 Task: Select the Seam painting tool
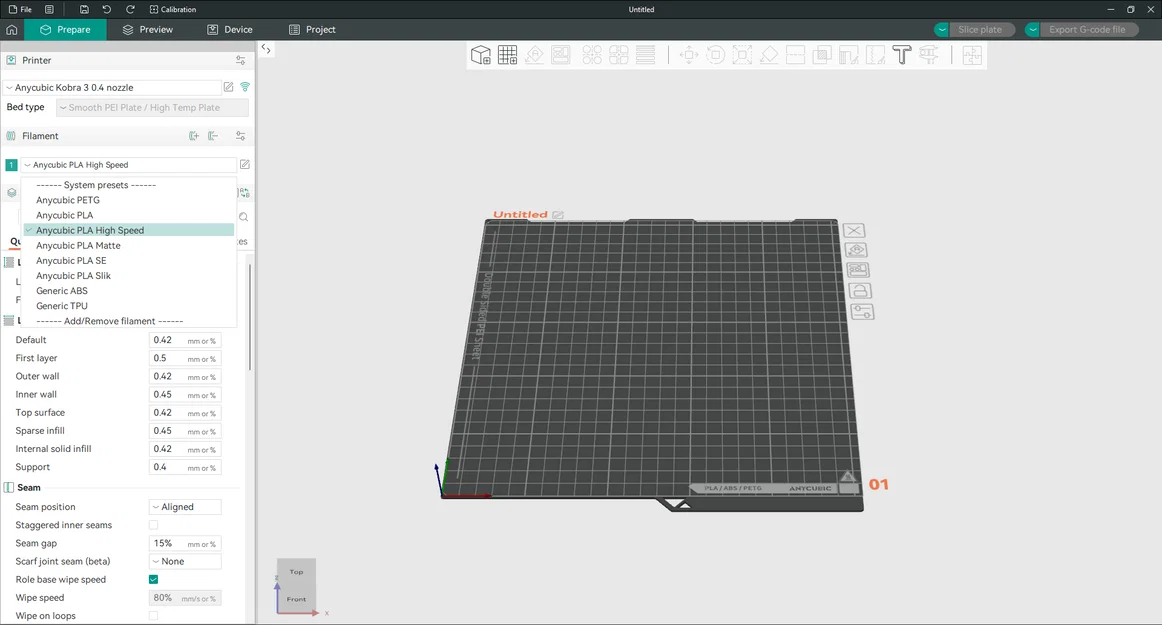pos(875,55)
